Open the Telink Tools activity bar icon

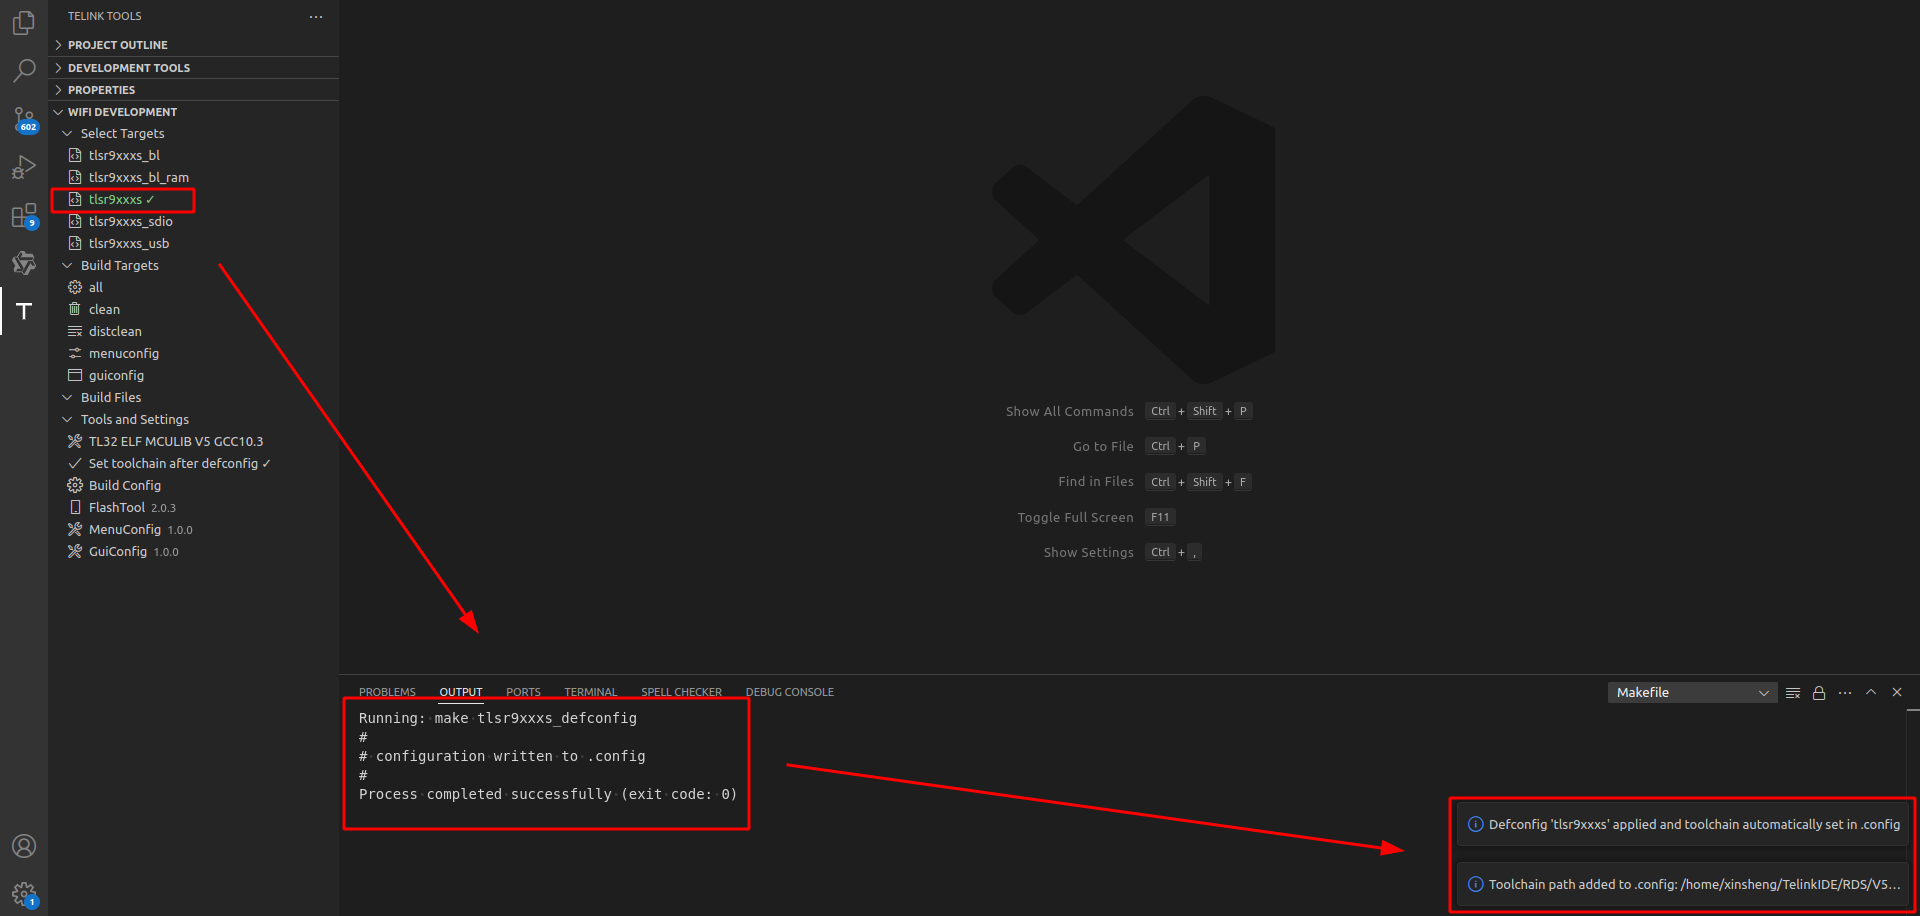pyautogui.click(x=23, y=311)
